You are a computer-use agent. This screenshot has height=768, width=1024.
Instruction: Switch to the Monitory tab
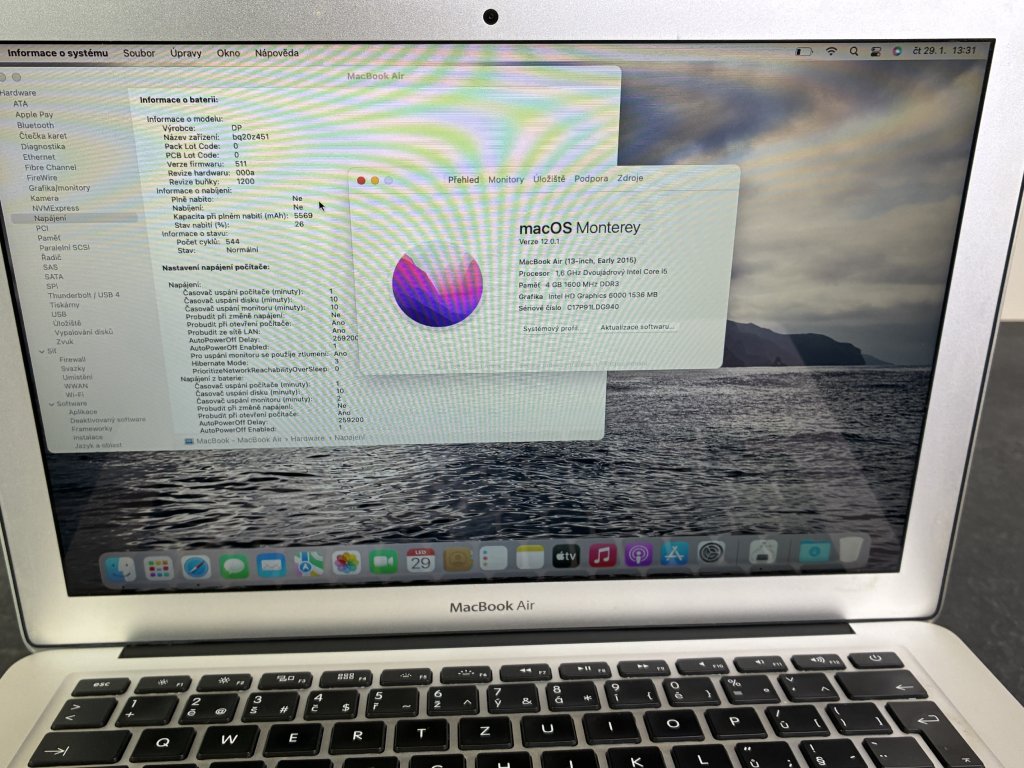[x=505, y=179]
